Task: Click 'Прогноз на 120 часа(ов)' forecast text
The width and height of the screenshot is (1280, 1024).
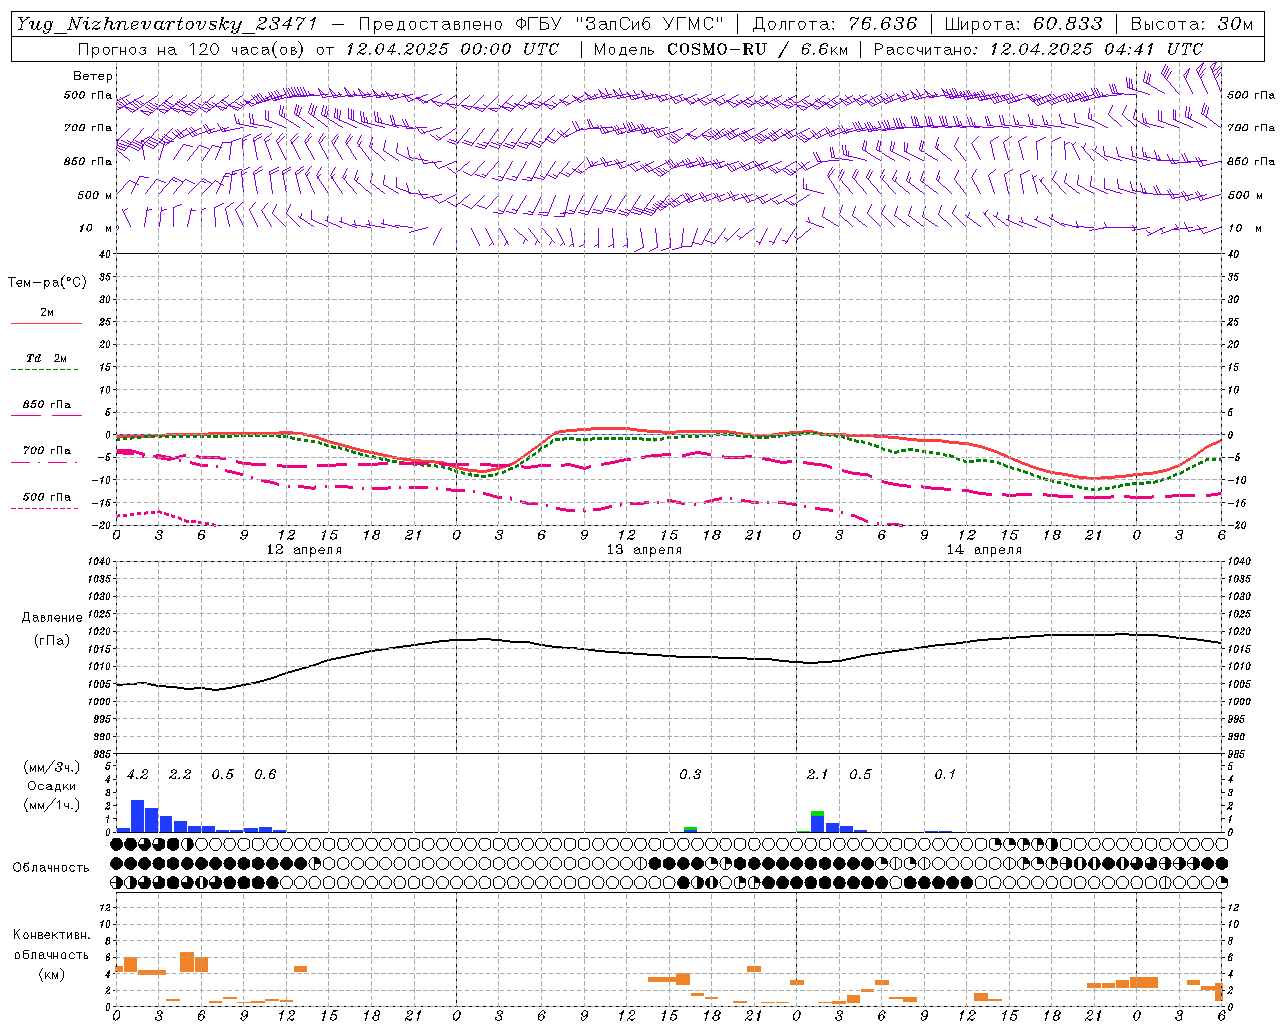Action: click(193, 49)
